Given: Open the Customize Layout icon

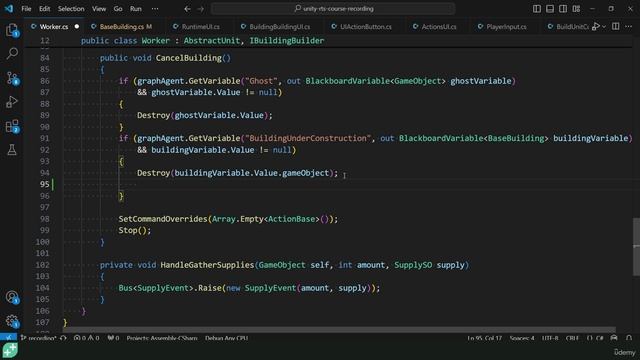Looking at the screenshot, I should [x=576, y=9].
